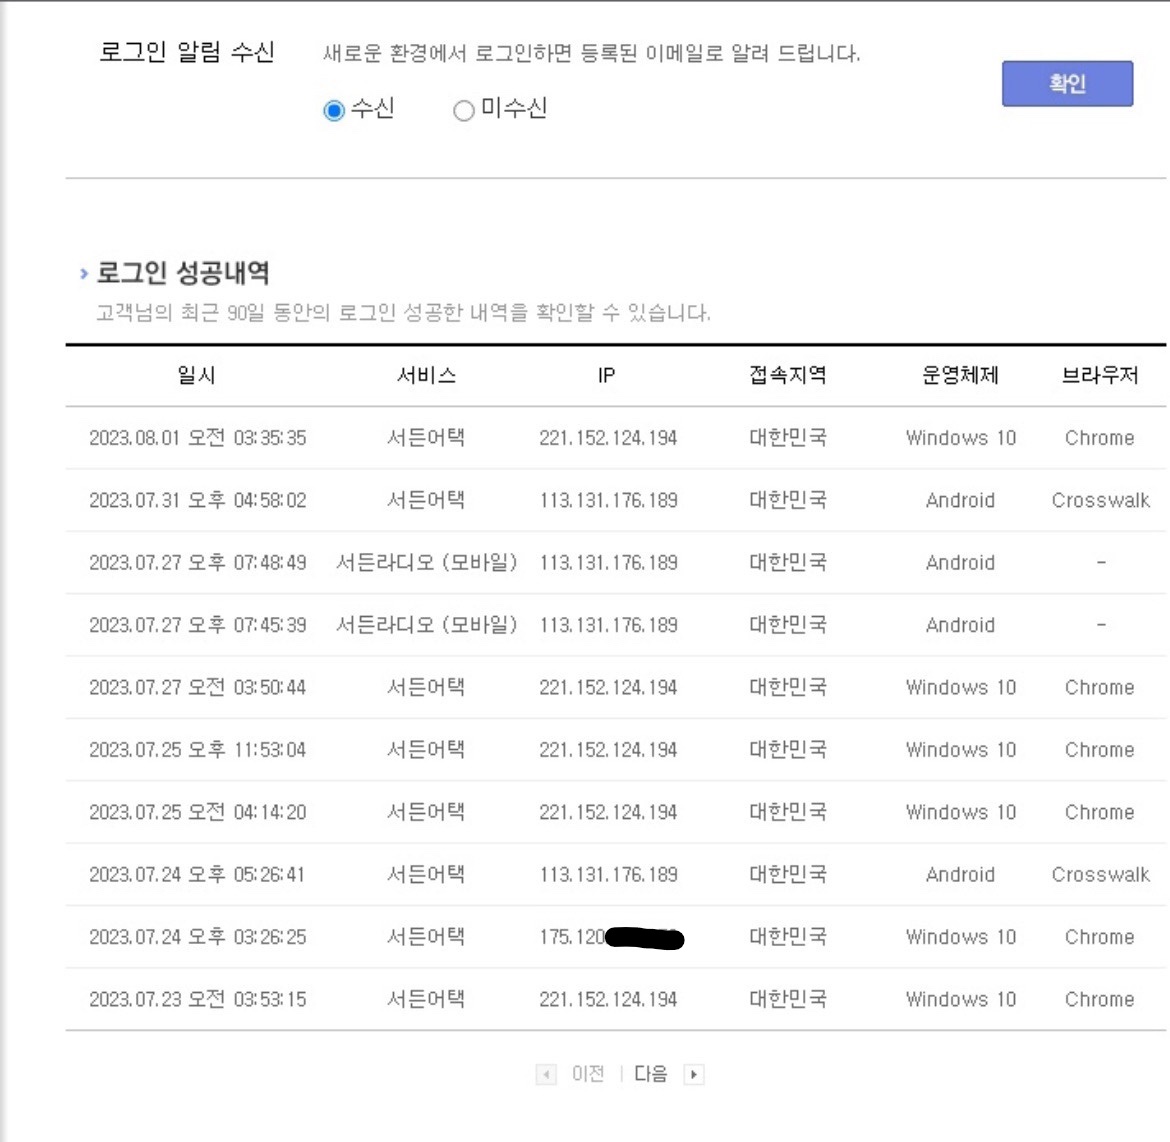This screenshot has height=1142, width=1170.
Task: Select the 2023.08.01 오전 03:35:35 login entry
Action: click(x=197, y=438)
